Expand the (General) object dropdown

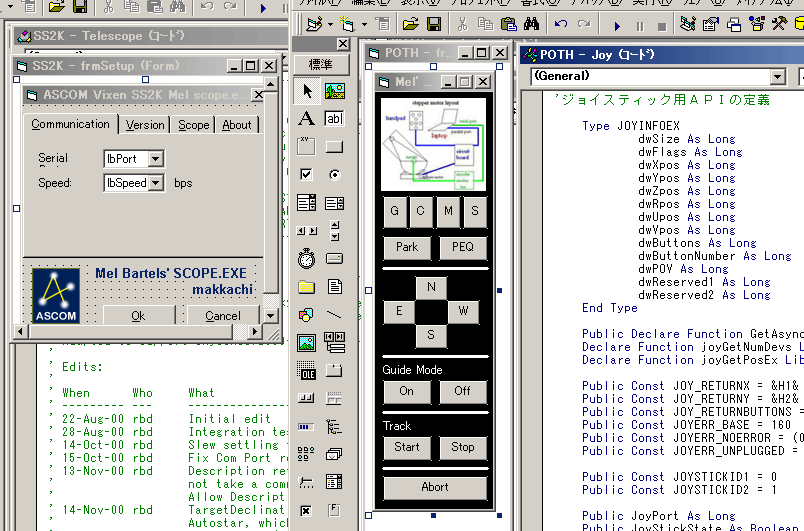(x=778, y=77)
